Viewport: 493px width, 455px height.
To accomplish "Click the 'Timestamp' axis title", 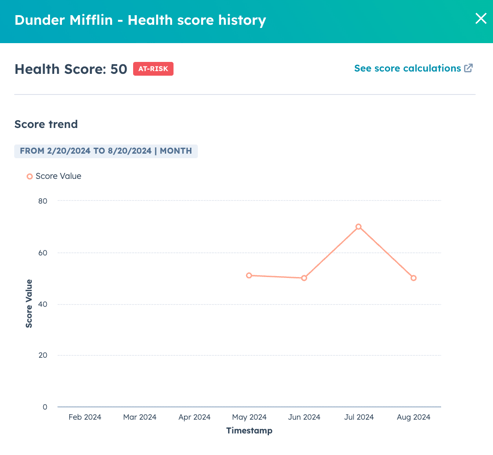I will tap(249, 431).
